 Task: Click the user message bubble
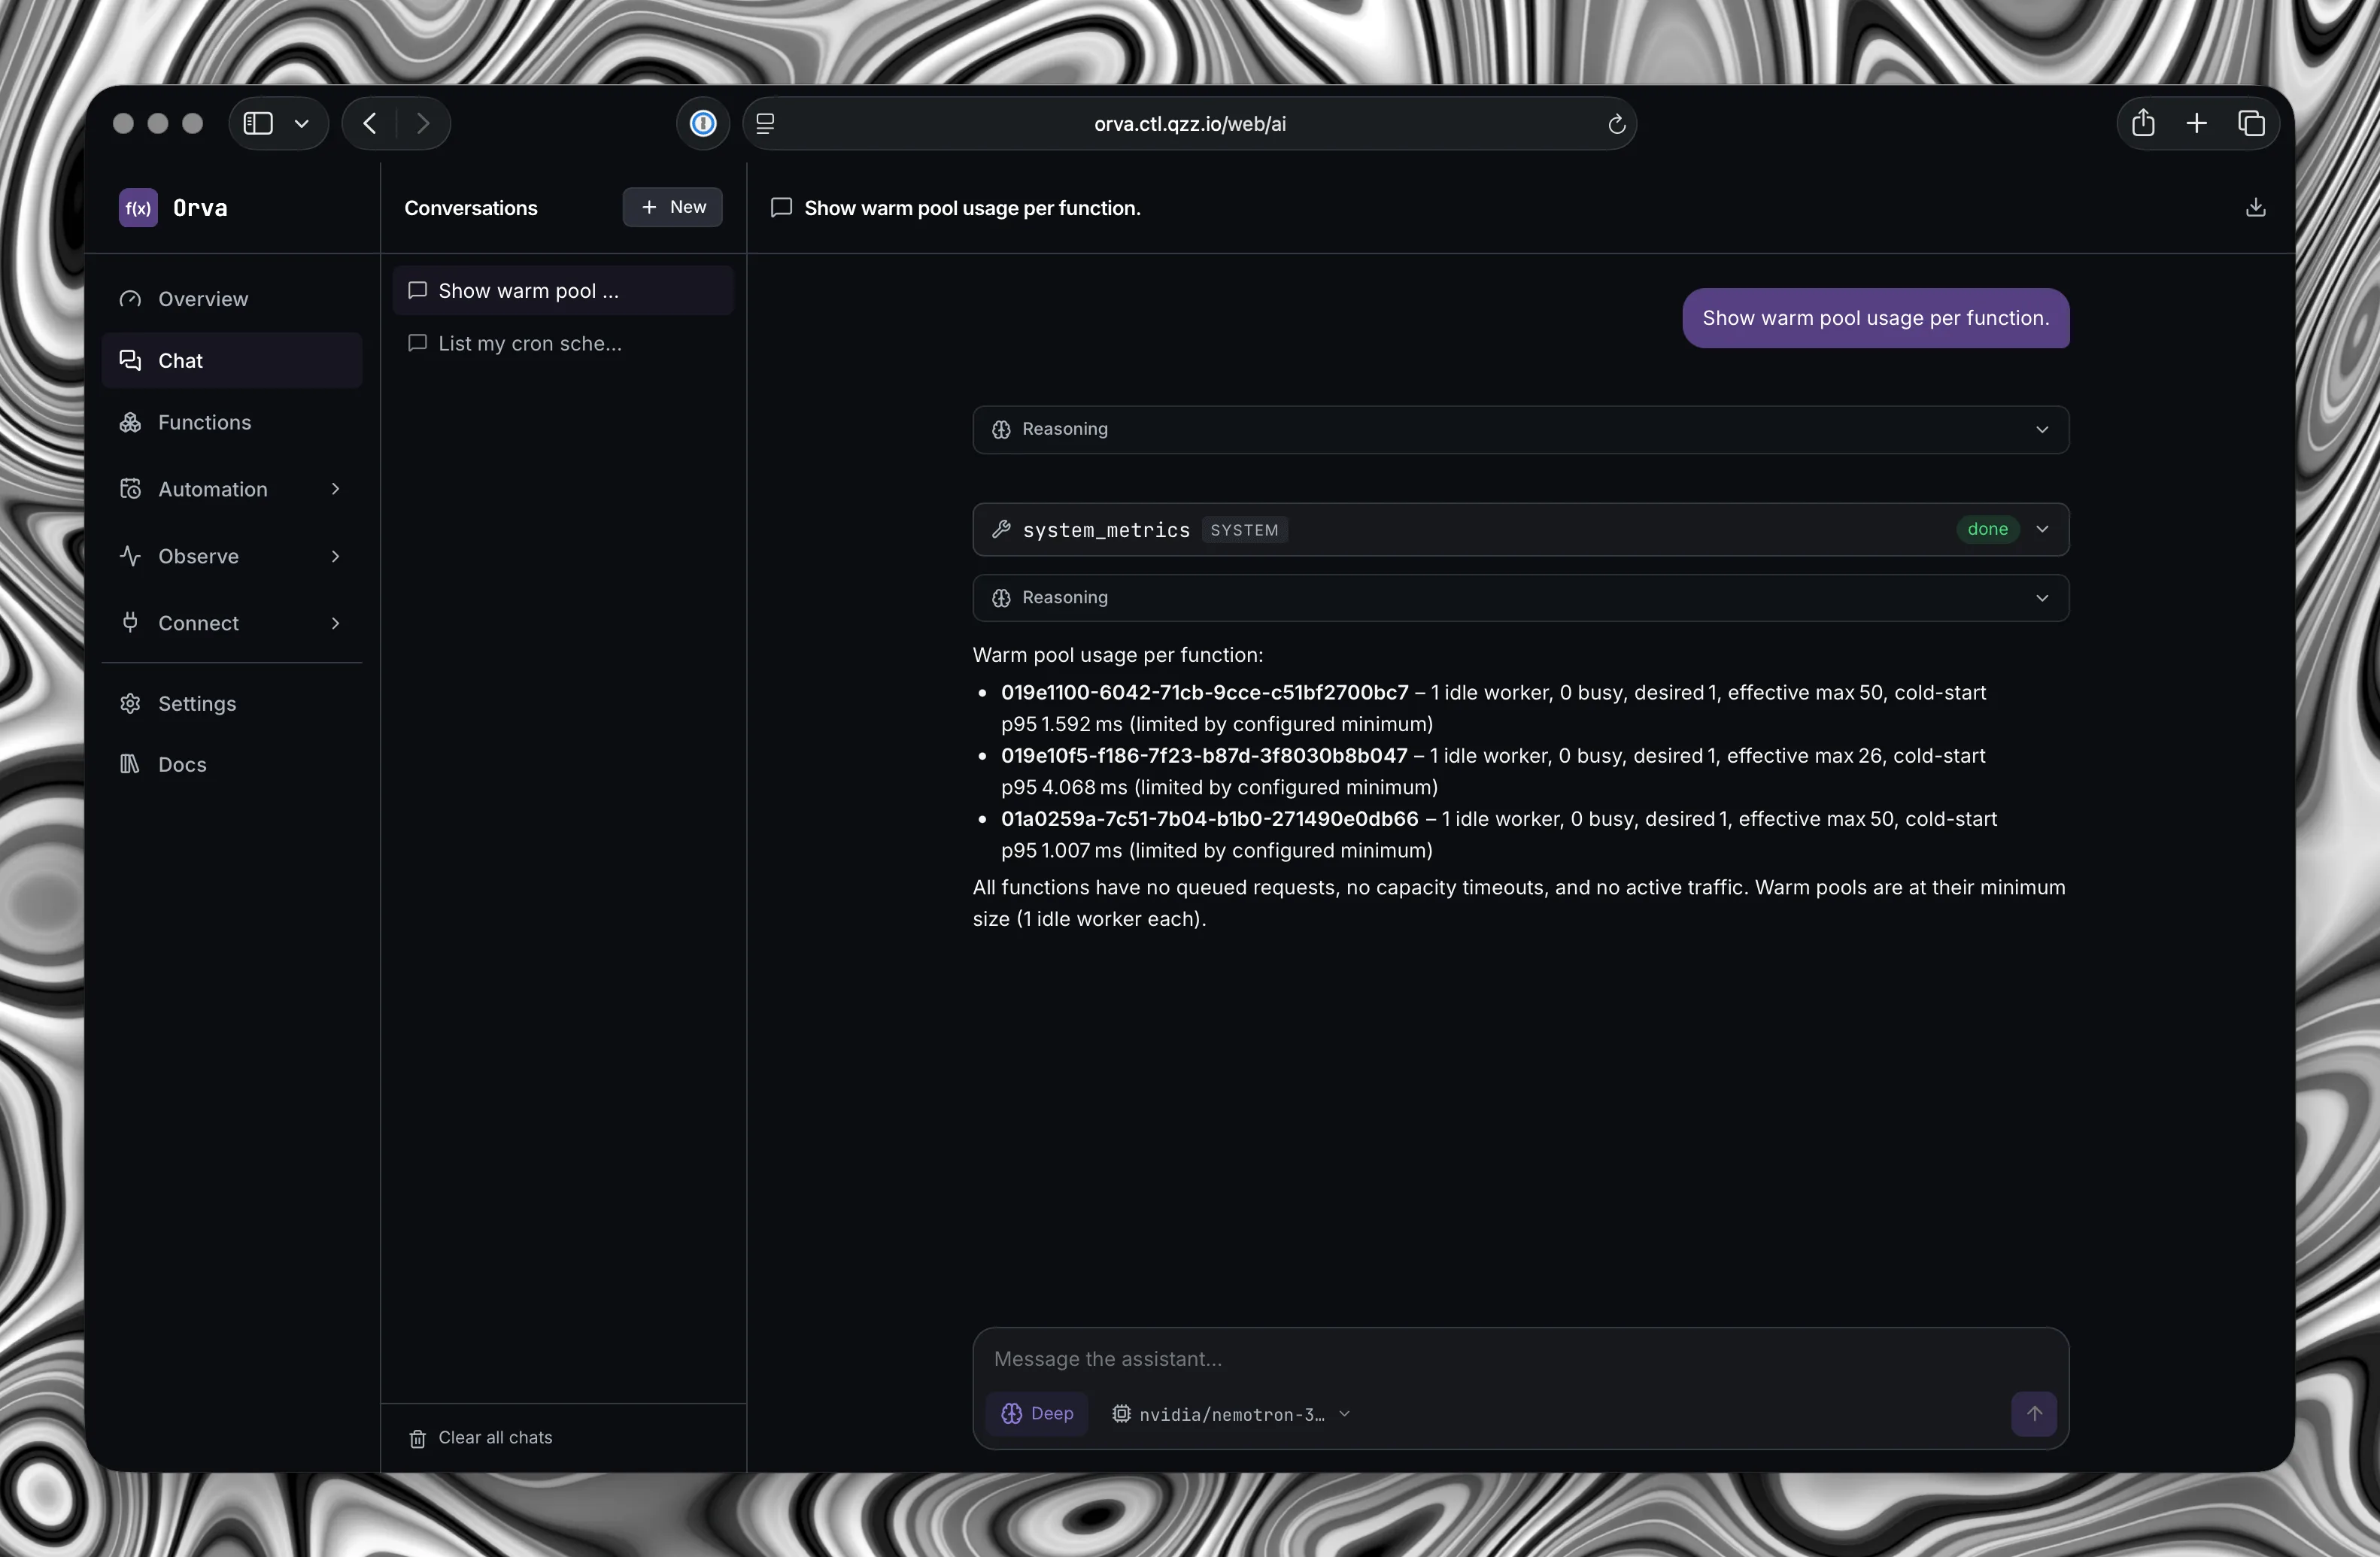click(1875, 319)
